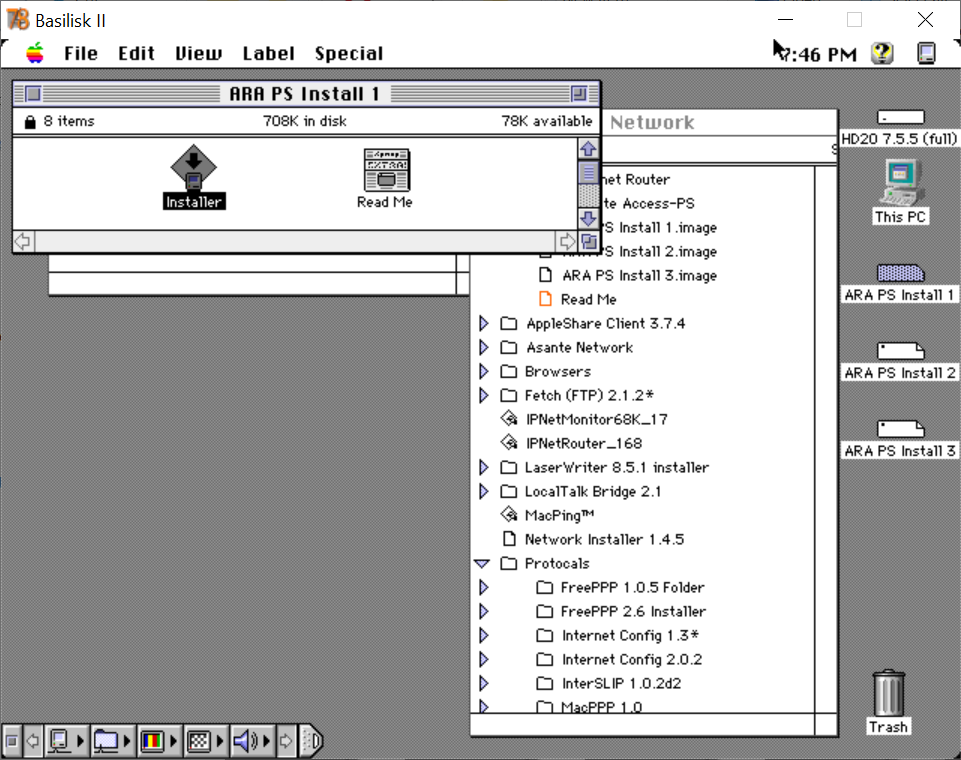The height and width of the screenshot is (760, 961).
Task: Select the Trash icon
Action: (888, 693)
